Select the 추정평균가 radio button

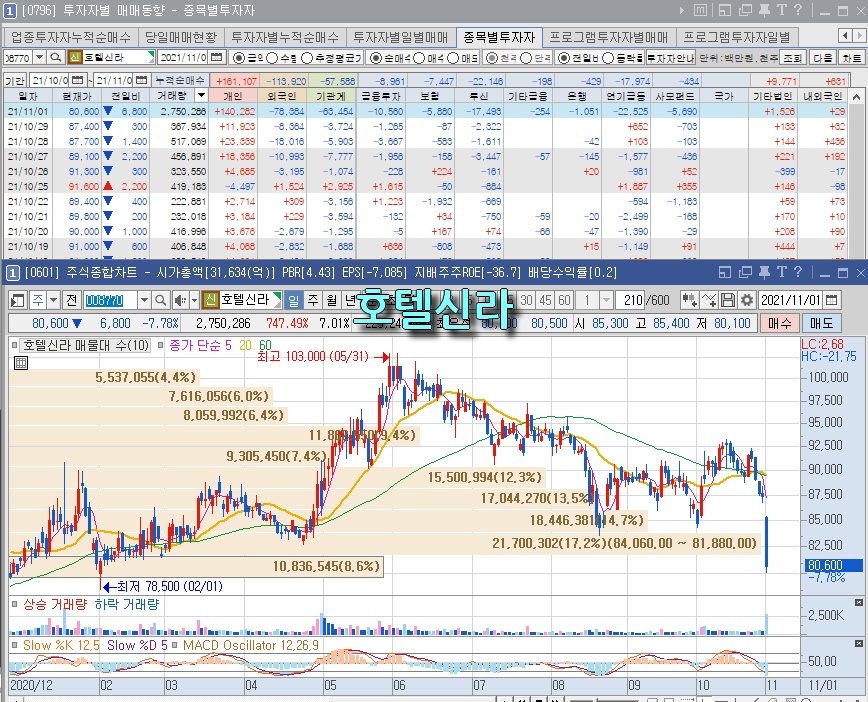pos(307,58)
